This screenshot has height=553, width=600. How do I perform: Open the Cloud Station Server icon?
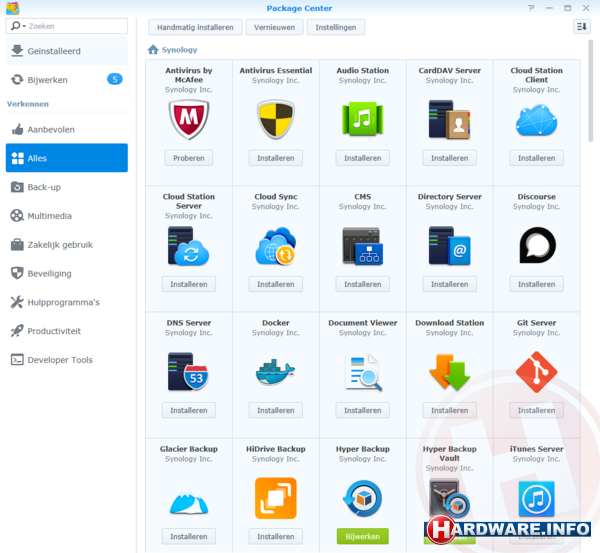click(189, 246)
